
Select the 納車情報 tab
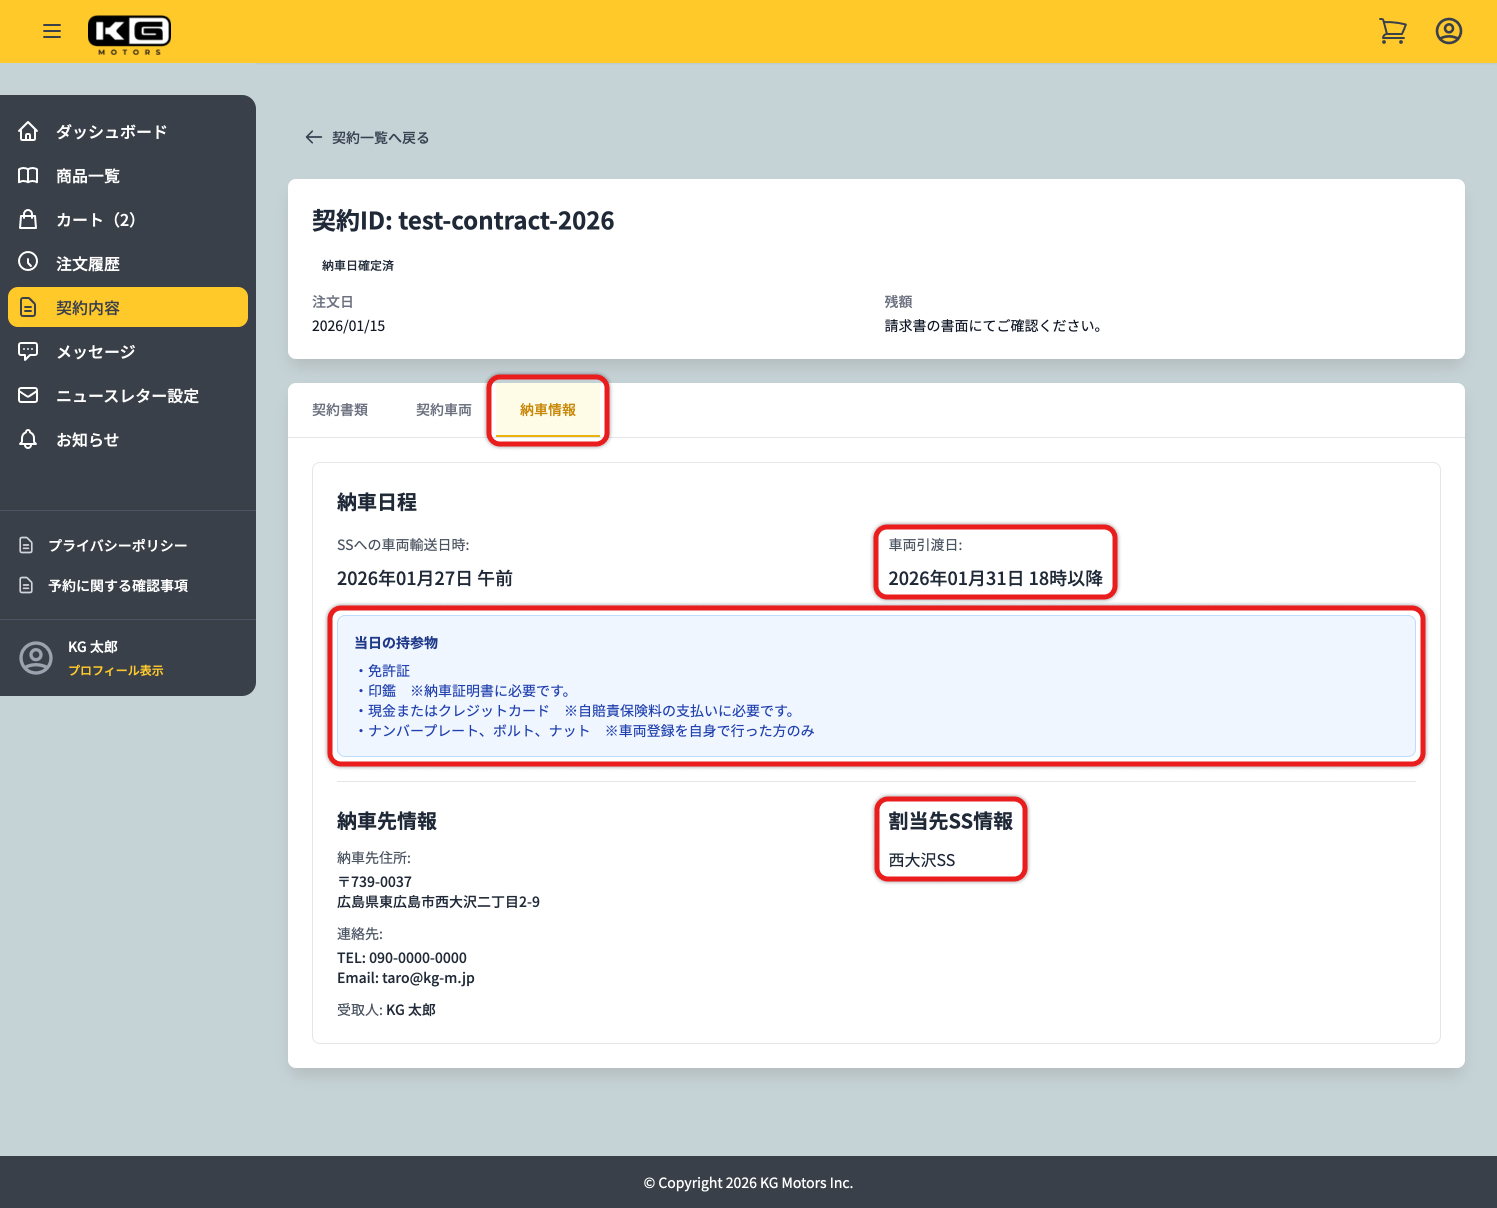point(548,410)
